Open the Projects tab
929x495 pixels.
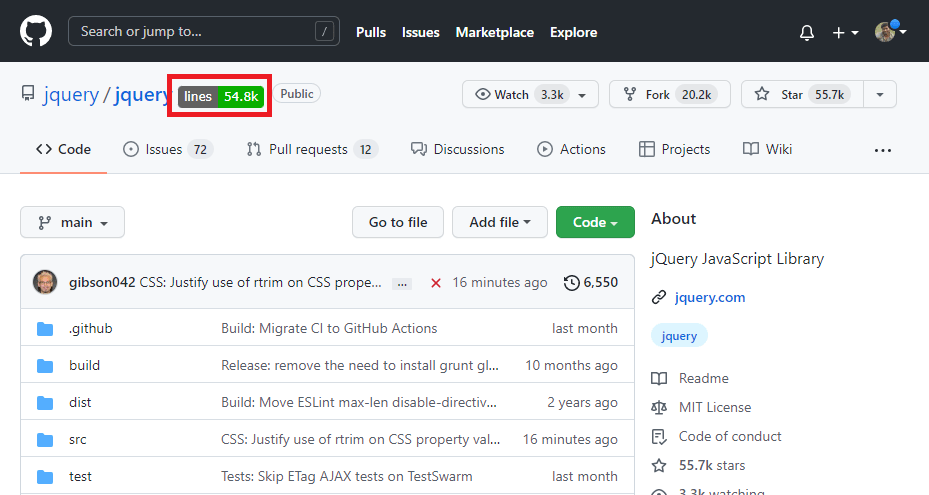pyautogui.click(x=674, y=149)
